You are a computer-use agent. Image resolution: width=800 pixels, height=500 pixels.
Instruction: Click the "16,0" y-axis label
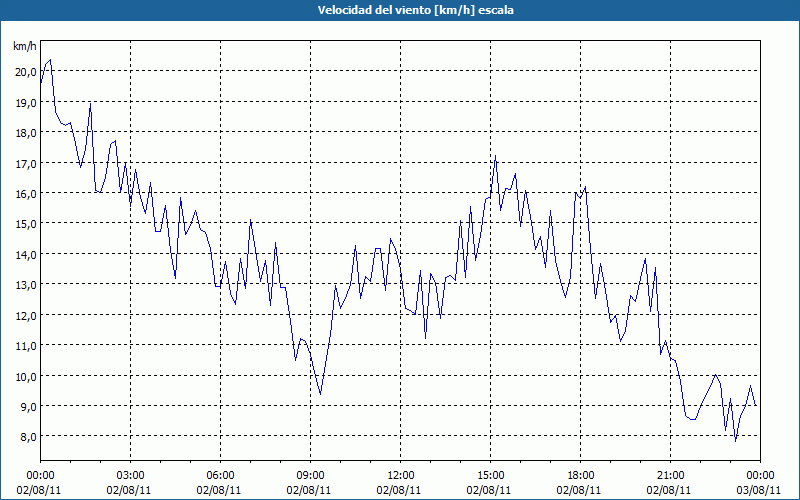[26, 193]
